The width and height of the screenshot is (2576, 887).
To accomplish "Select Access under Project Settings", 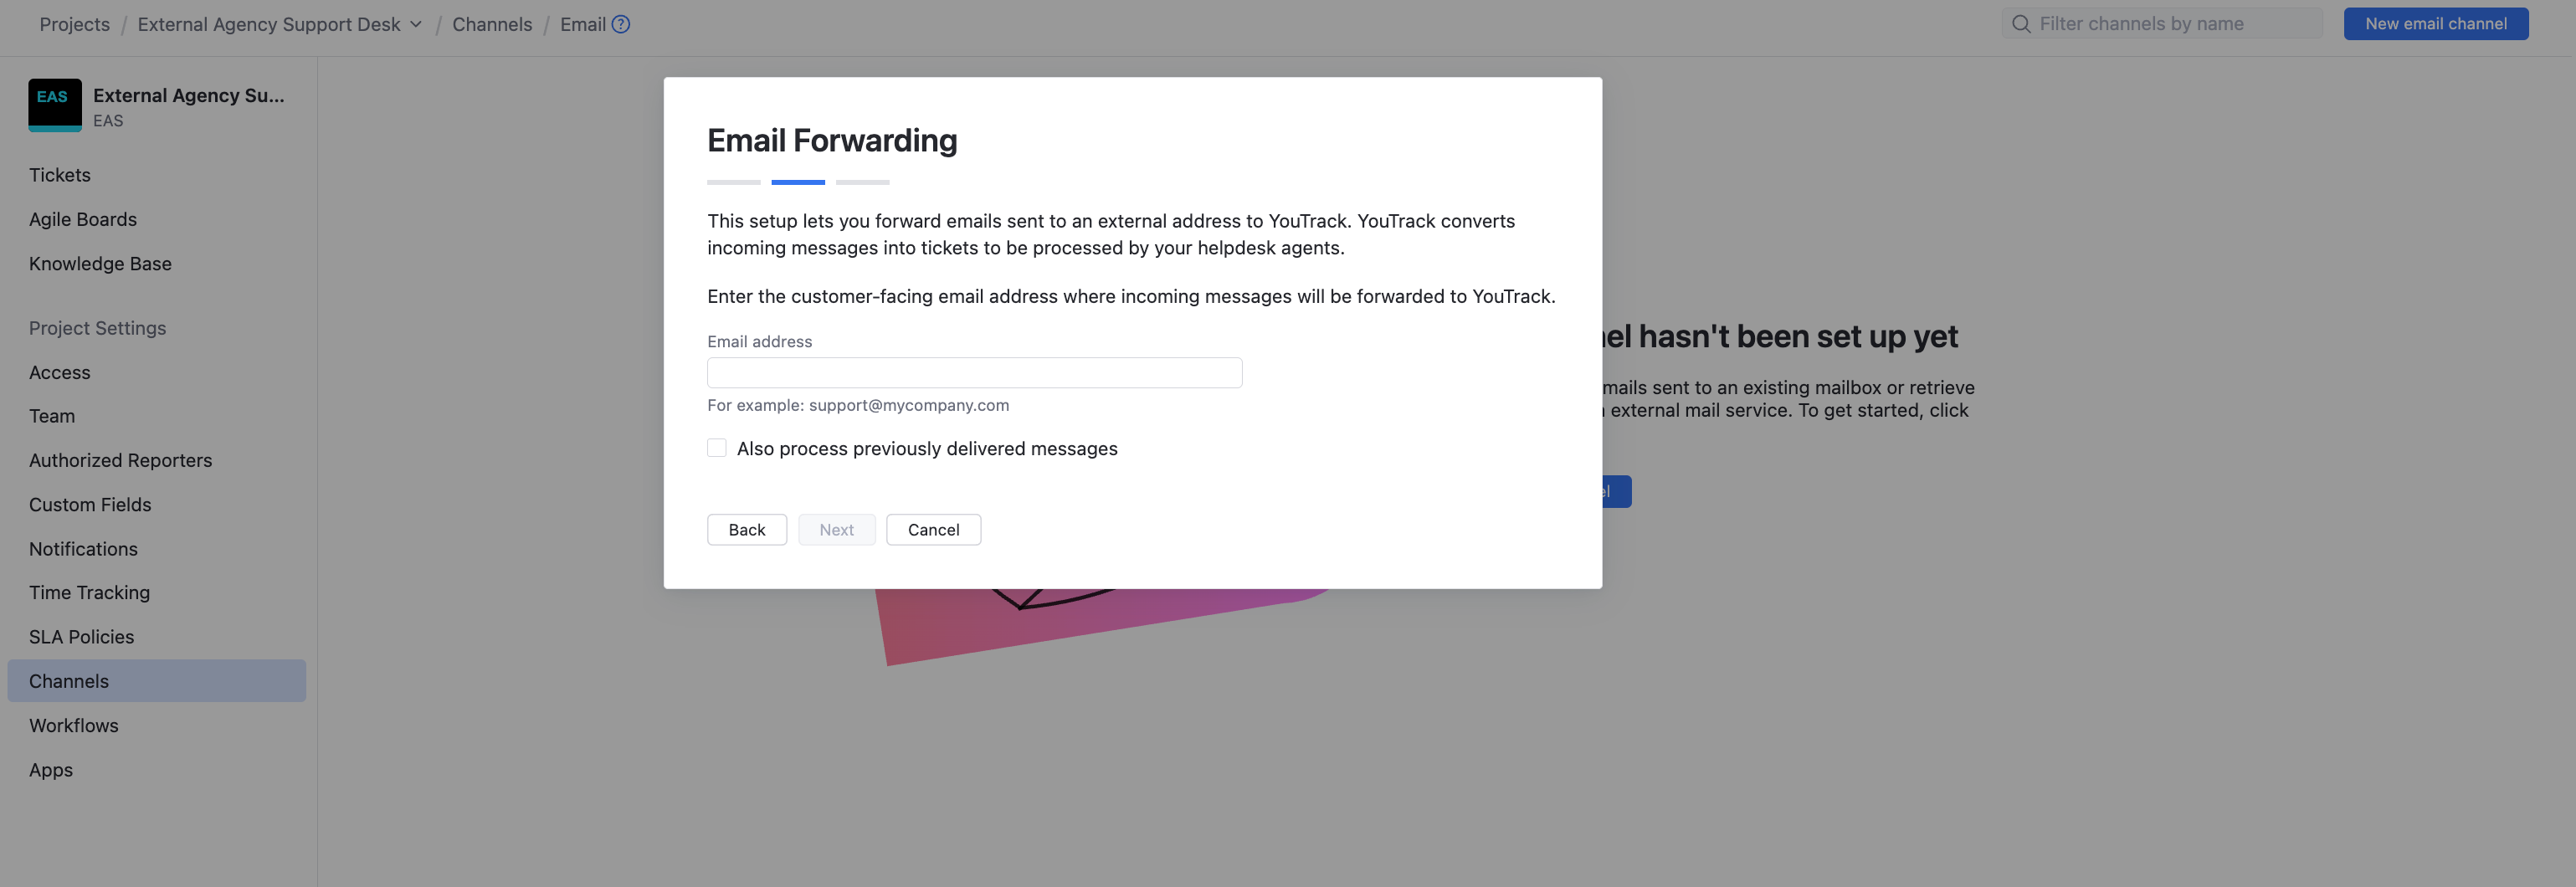I will (x=59, y=372).
